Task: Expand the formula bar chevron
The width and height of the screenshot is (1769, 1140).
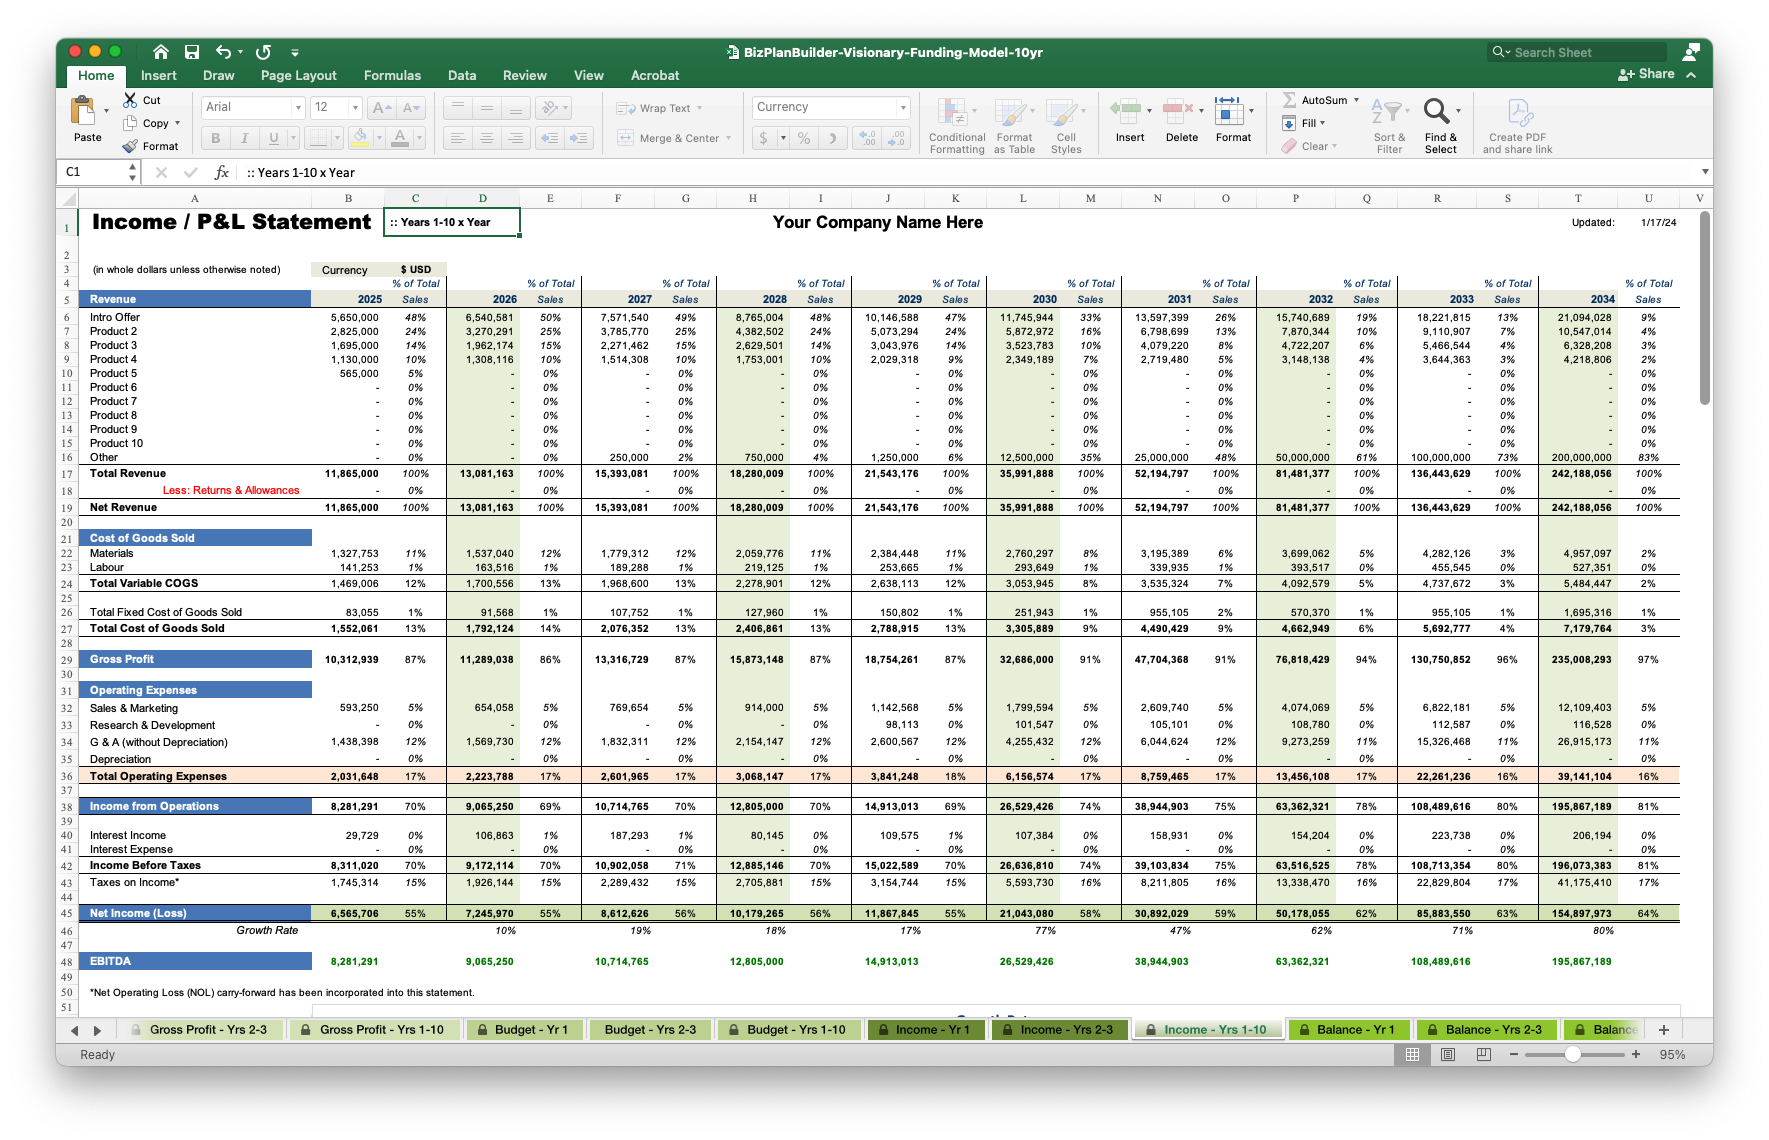Action: point(1705,172)
